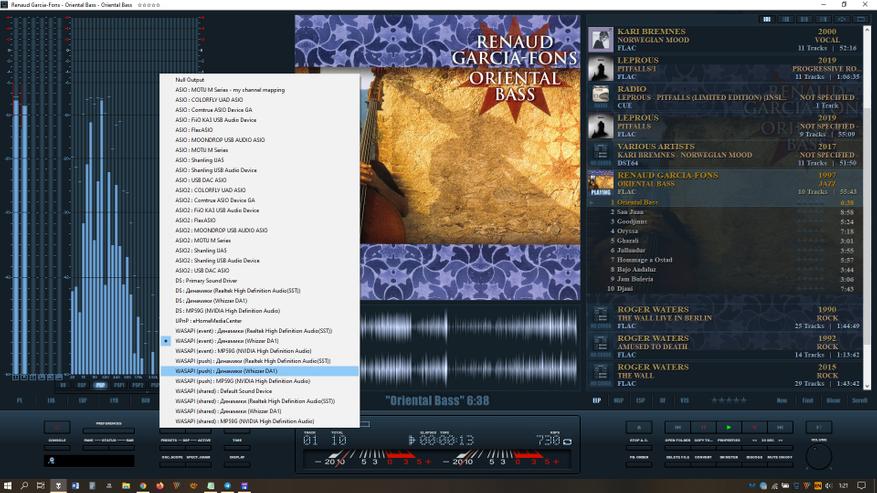877x493 pixels.
Task: Open the notification center icon in the tray
Action: pyautogui.click(x=862, y=486)
